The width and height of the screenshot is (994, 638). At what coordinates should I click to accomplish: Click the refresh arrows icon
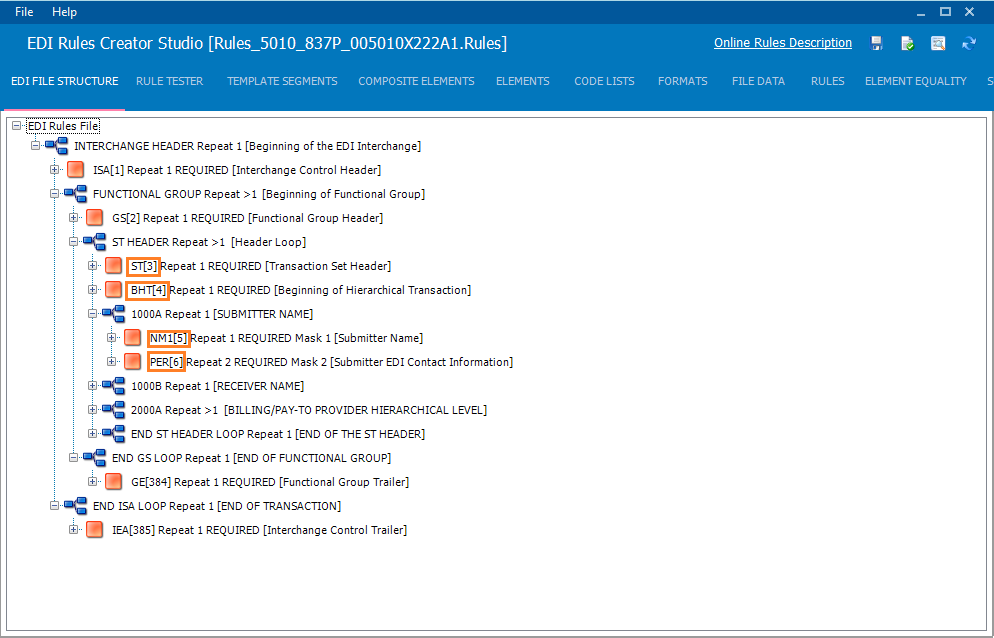click(969, 43)
